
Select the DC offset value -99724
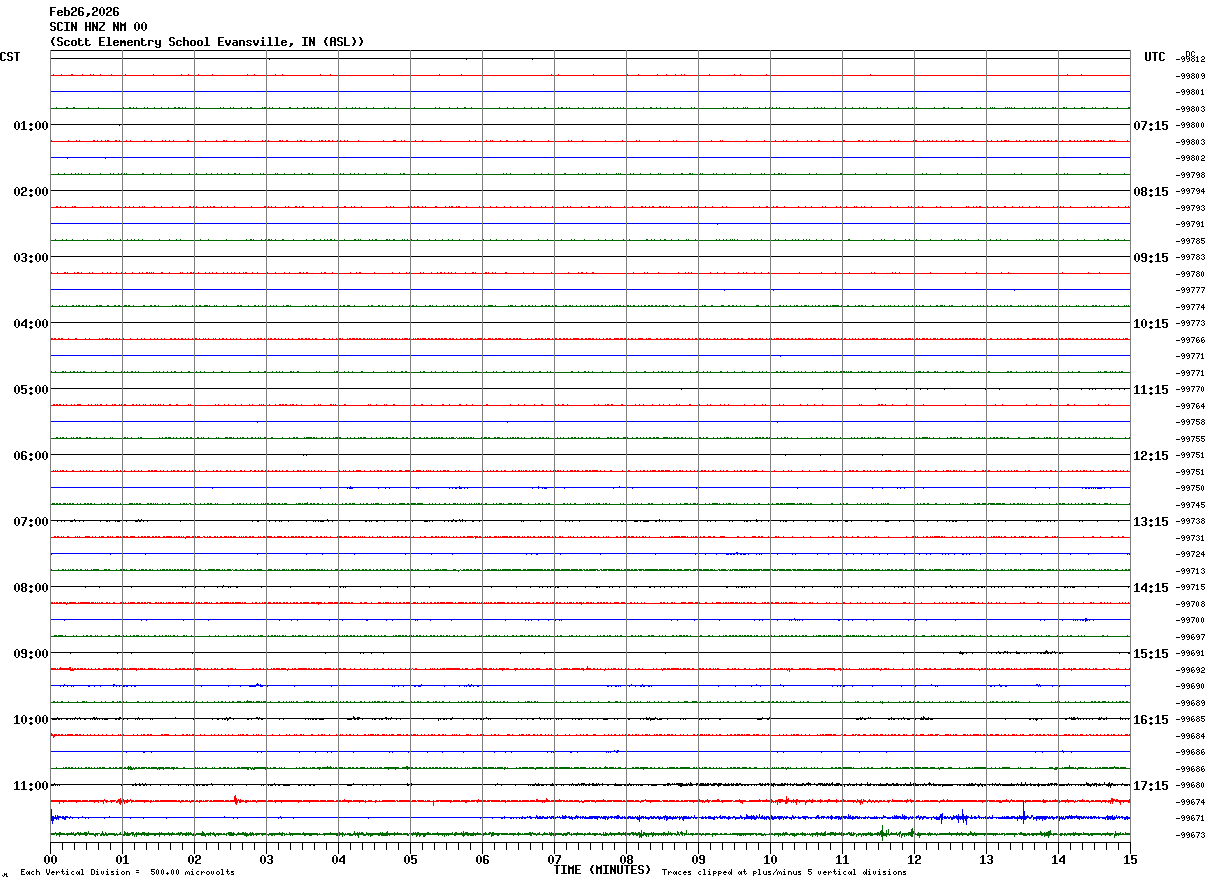pos(1190,554)
